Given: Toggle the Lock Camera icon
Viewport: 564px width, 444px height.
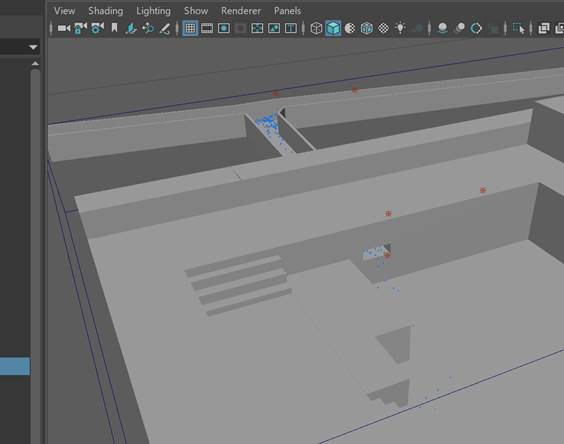Looking at the screenshot, I should [x=80, y=28].
